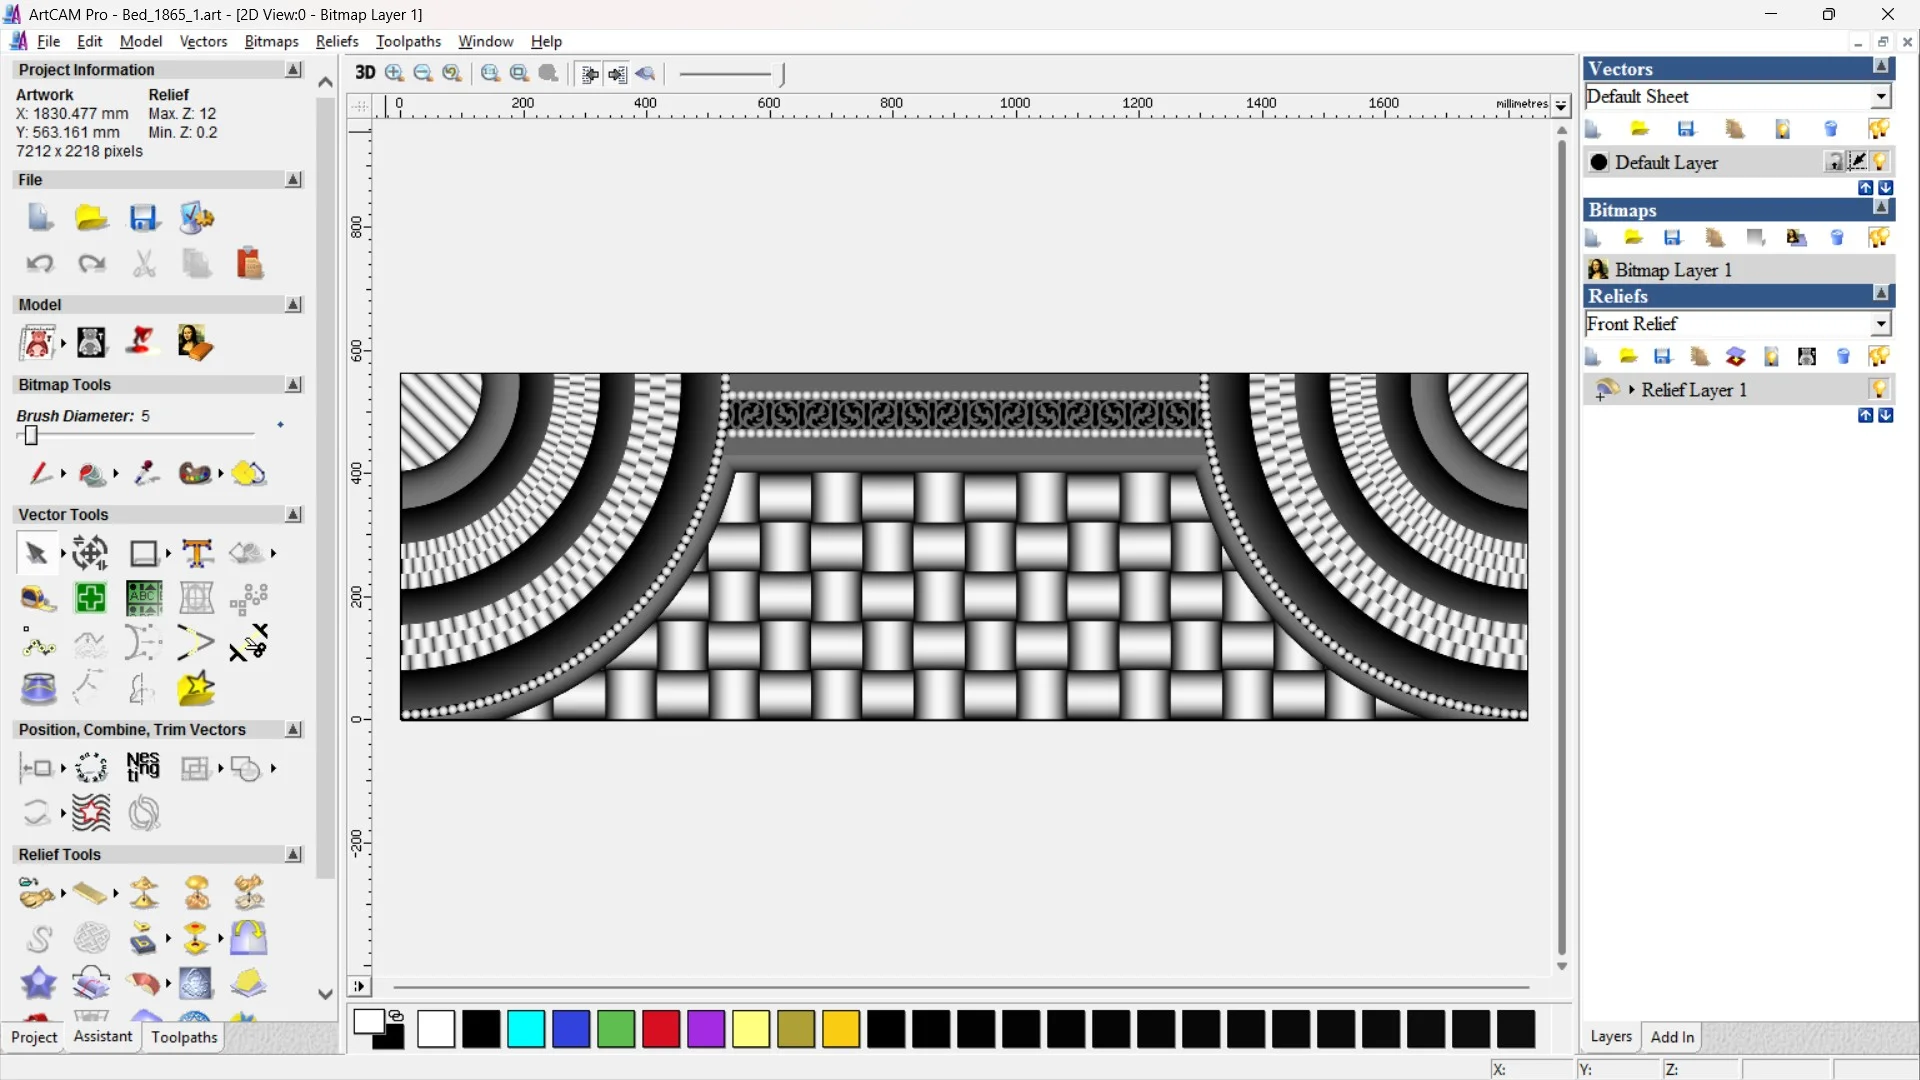Click the Save file icon
Image resolution: width=1920 pixels, height=1080 pixels.
(x=144, y=218)
